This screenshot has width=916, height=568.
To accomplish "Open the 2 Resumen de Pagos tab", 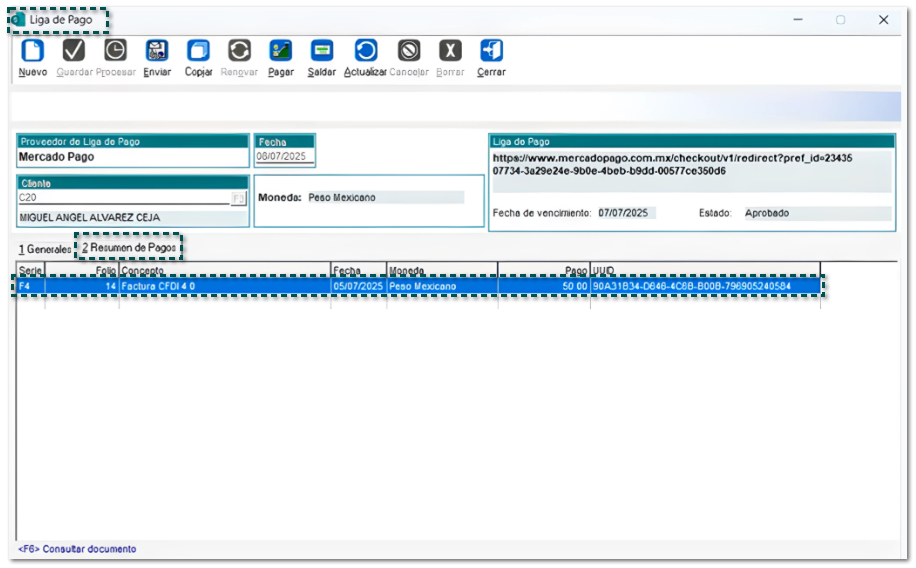I will point(130,247).
